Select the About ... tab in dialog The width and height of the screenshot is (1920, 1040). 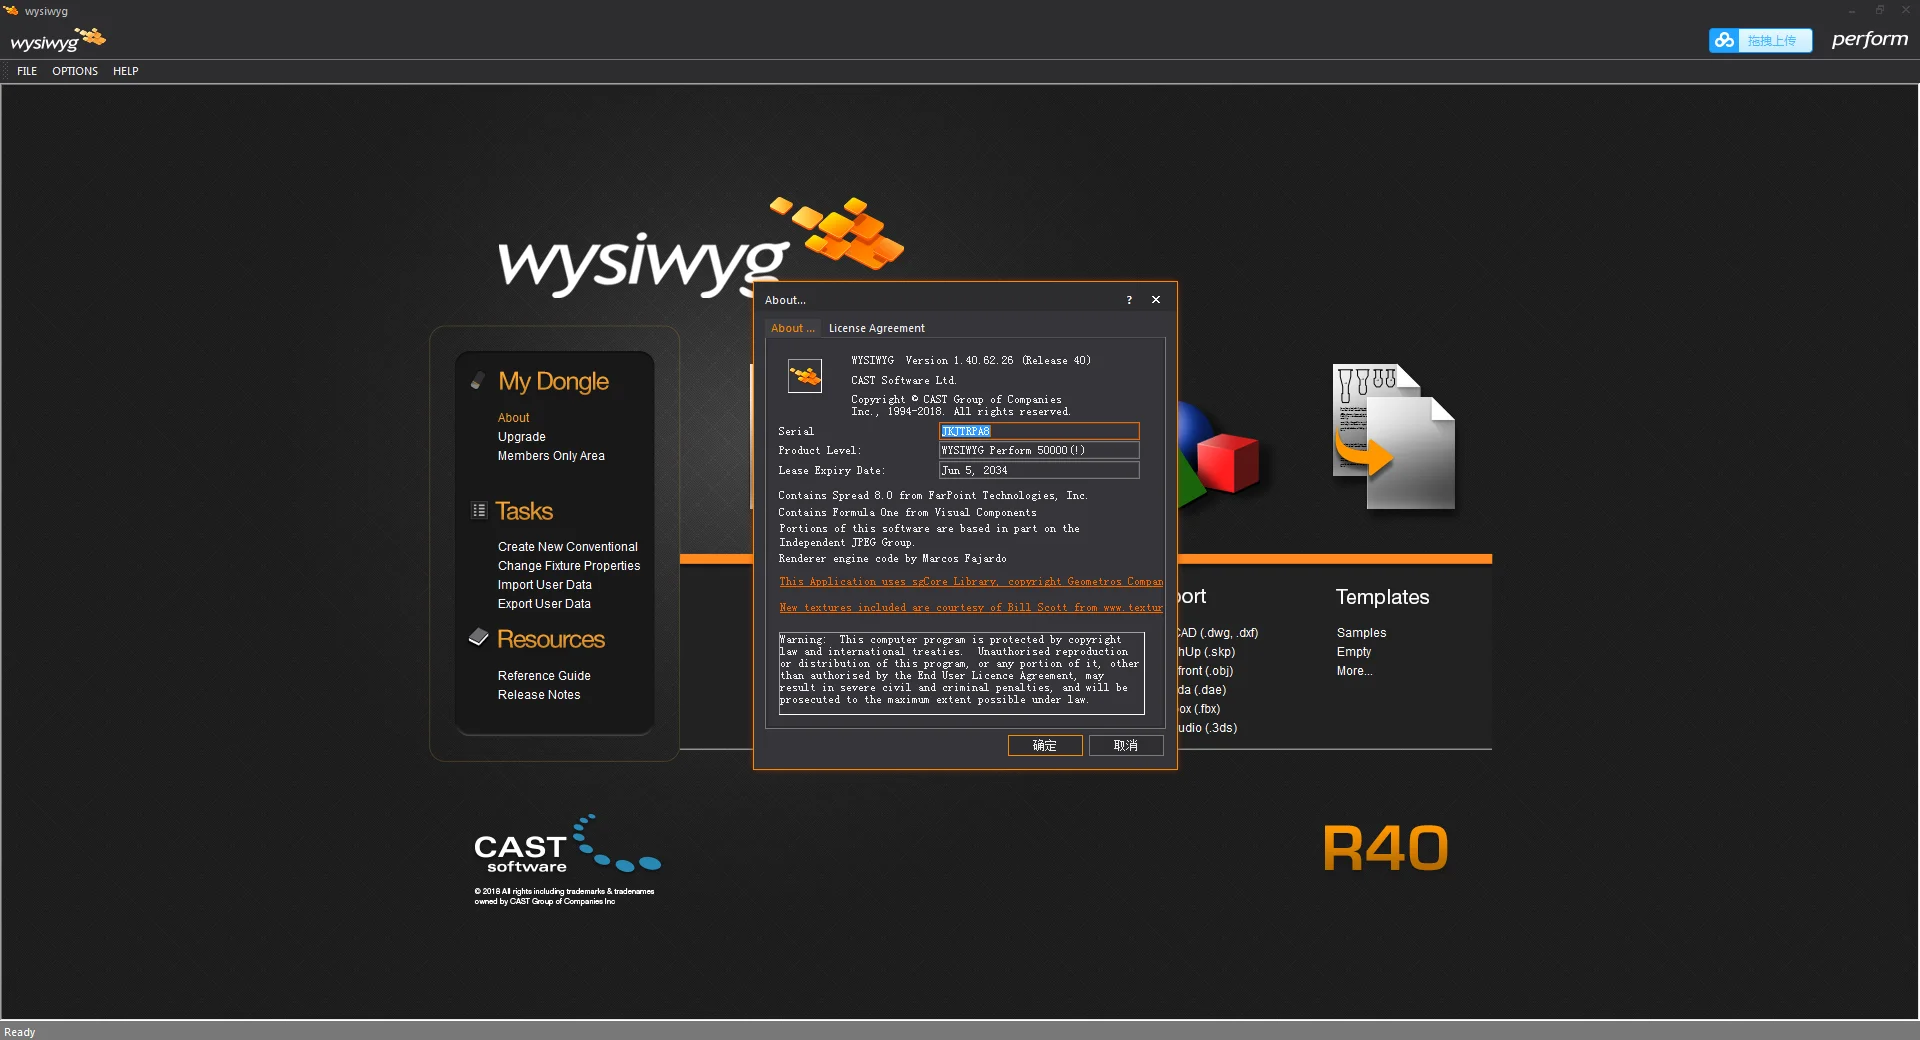[793, 328]
